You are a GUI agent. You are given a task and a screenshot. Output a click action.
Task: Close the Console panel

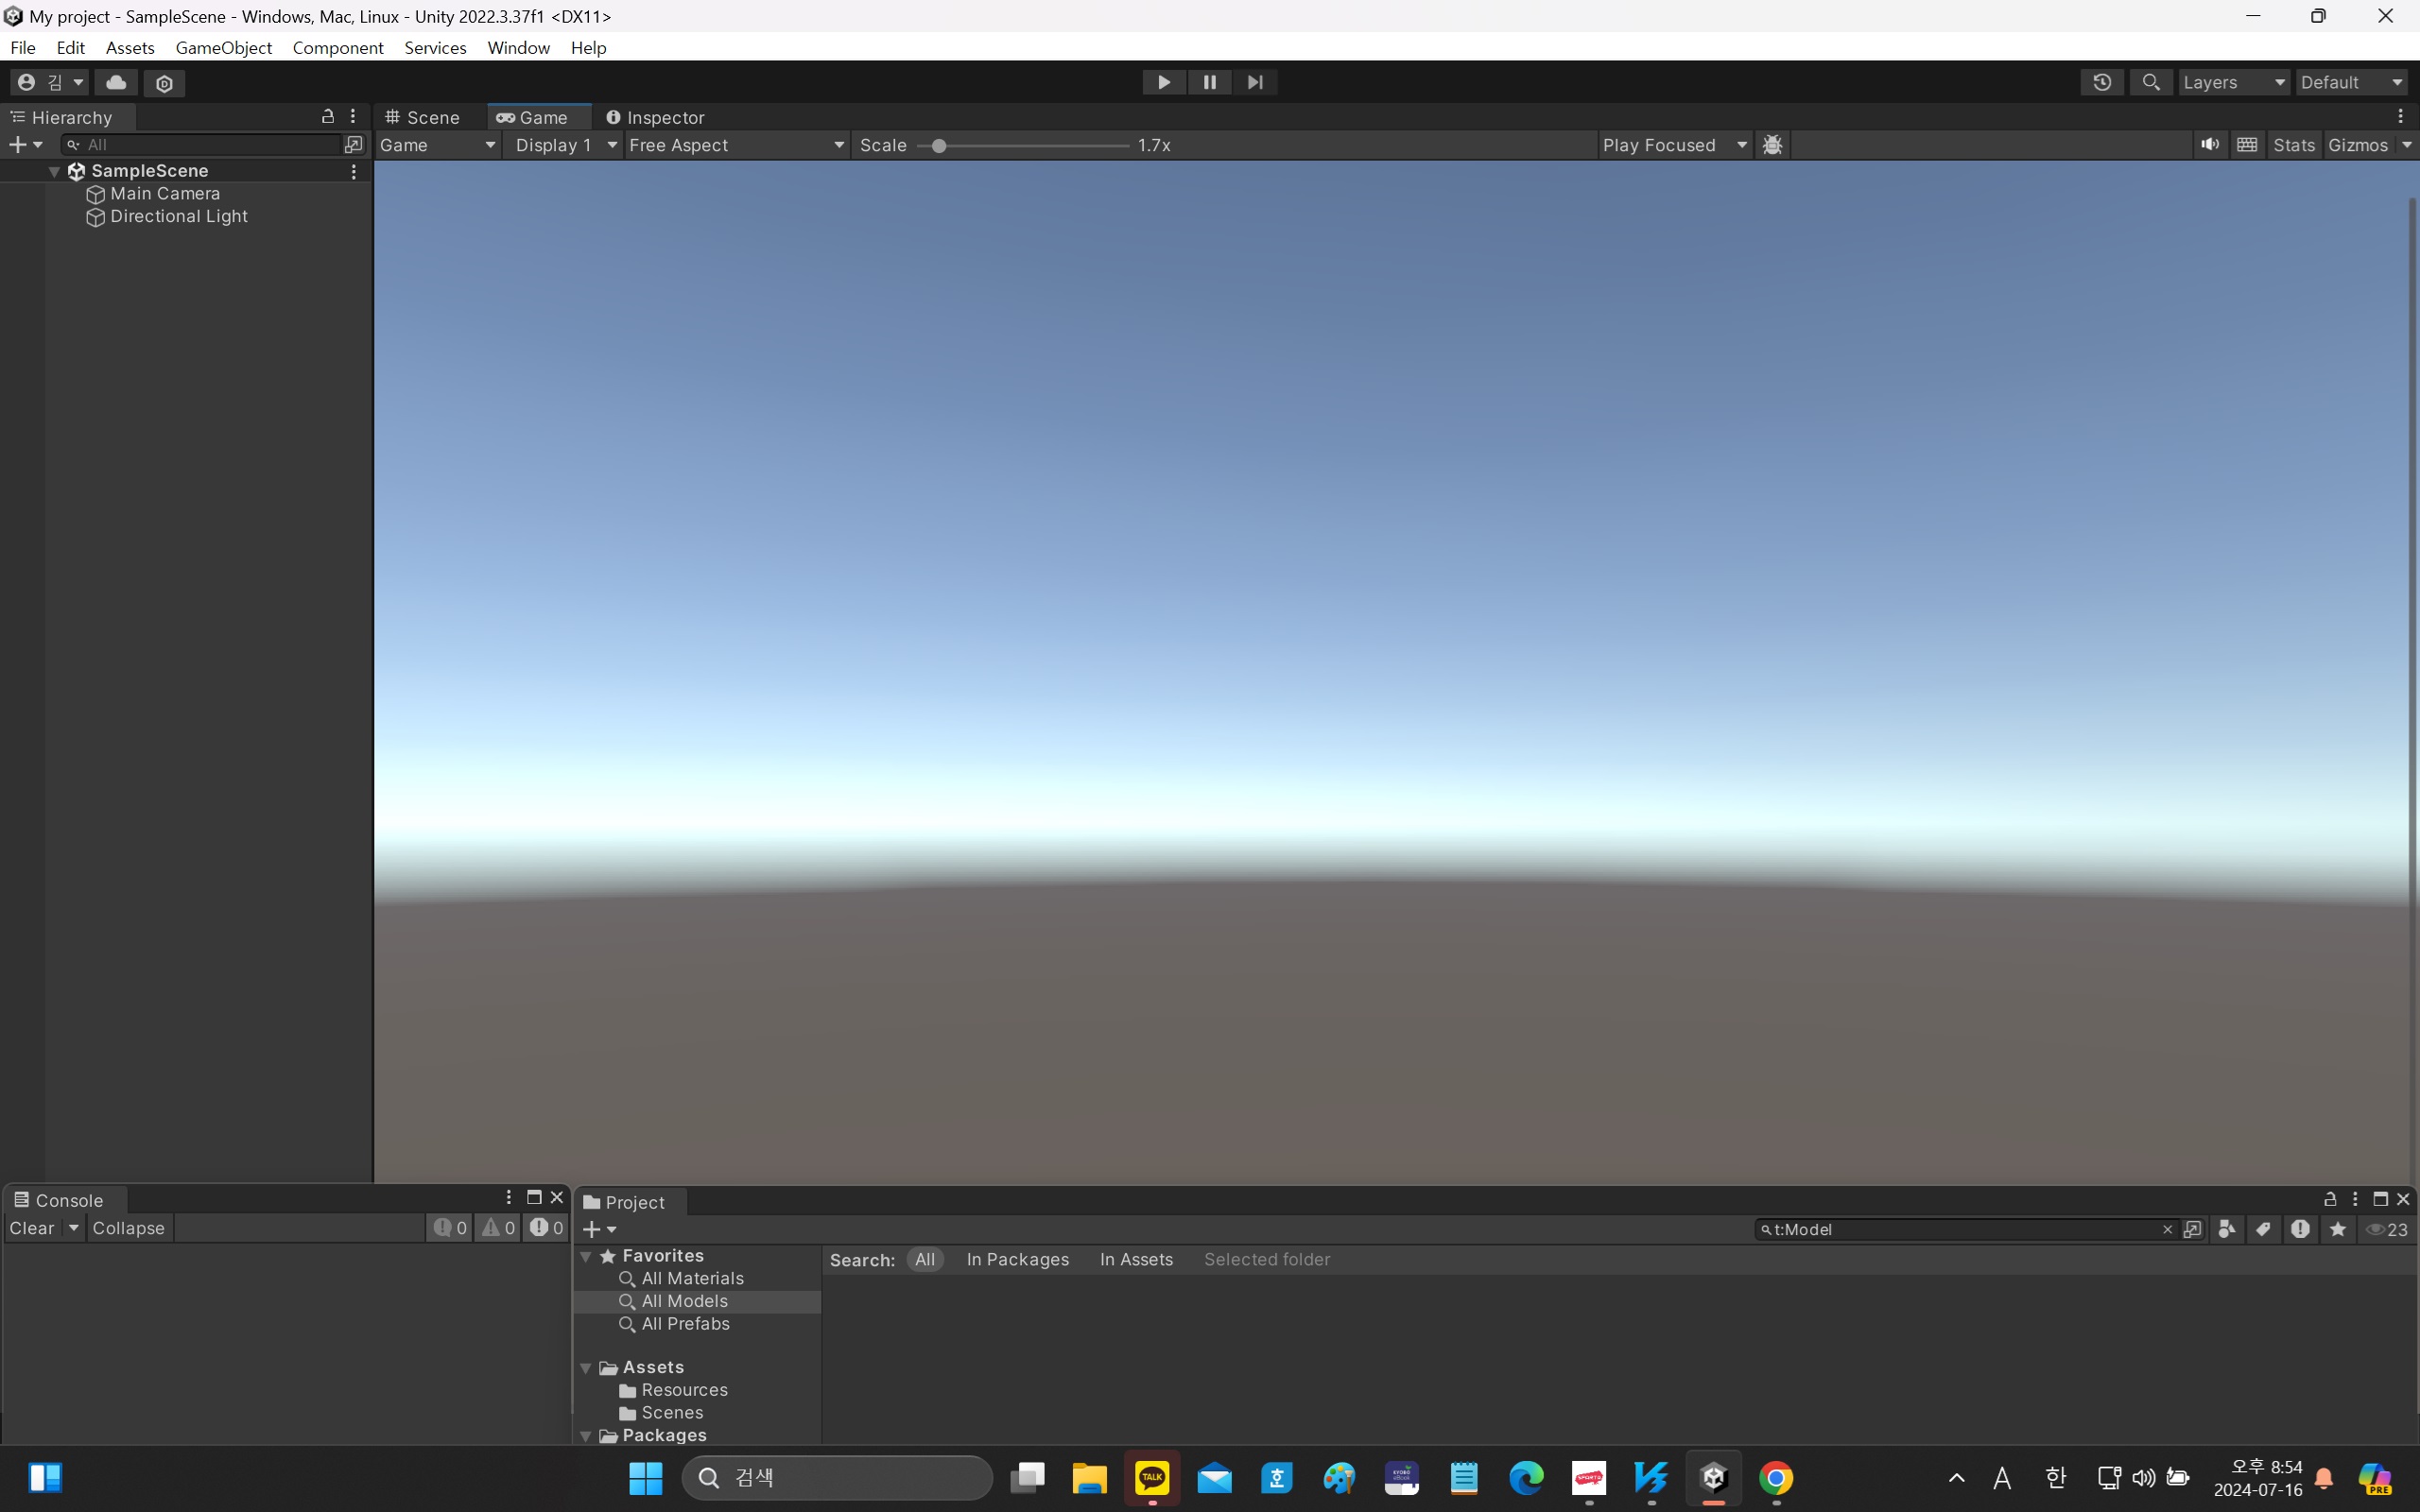[x=557, y=1198]
